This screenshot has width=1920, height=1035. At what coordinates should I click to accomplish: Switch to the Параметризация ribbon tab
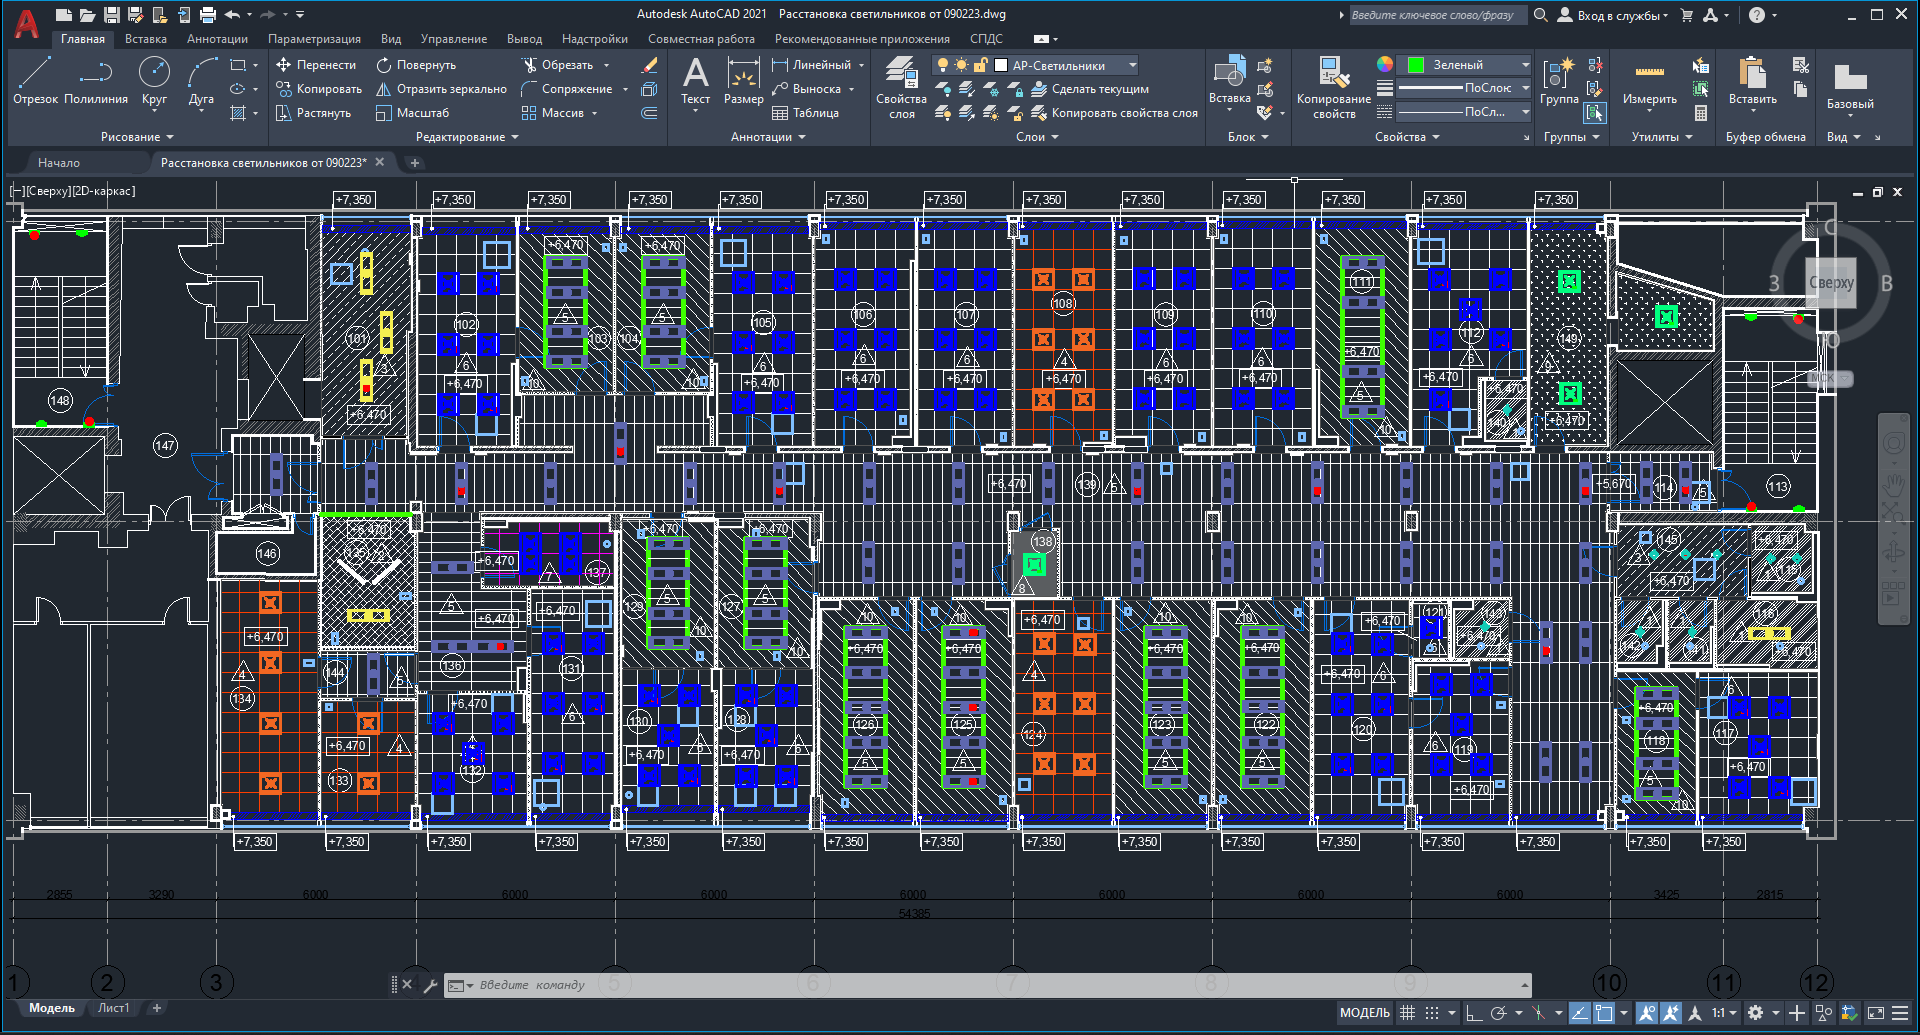[314, 39]
